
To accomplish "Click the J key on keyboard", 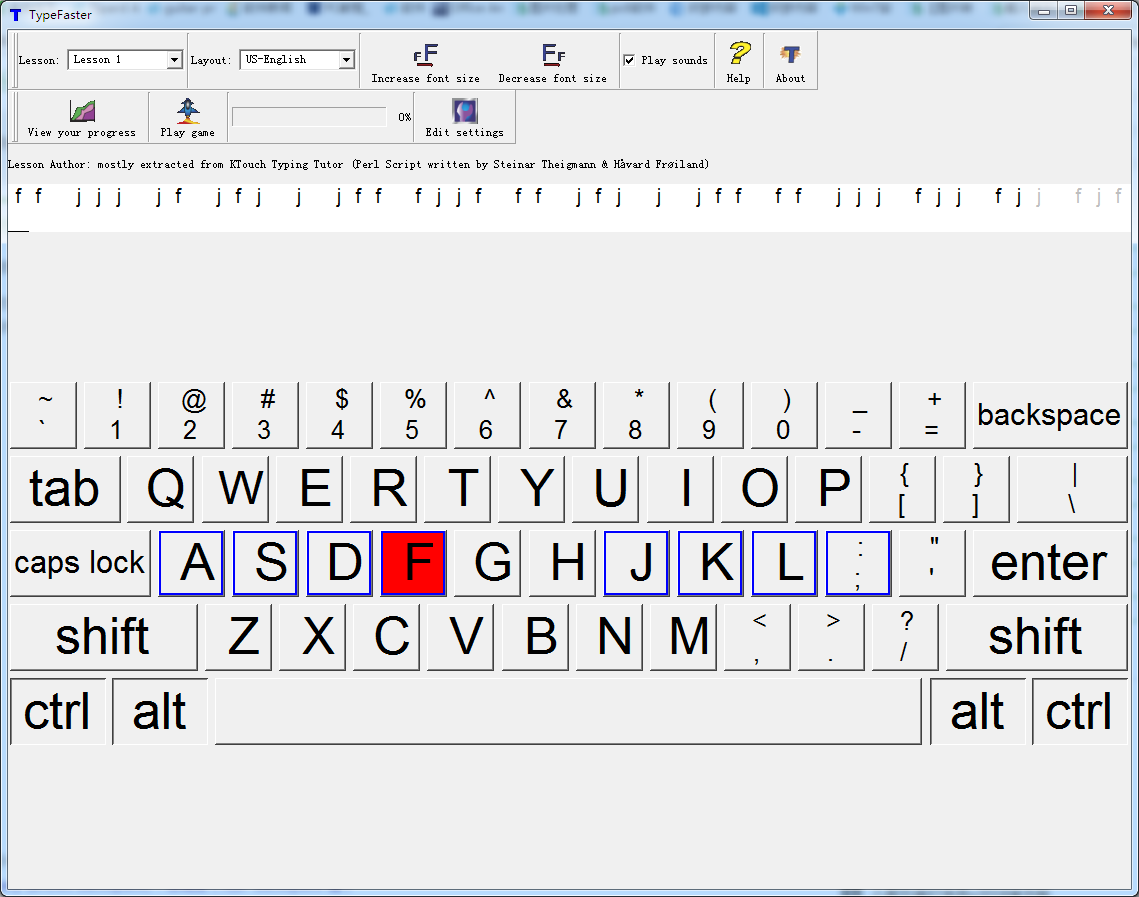I will [636, 563].
